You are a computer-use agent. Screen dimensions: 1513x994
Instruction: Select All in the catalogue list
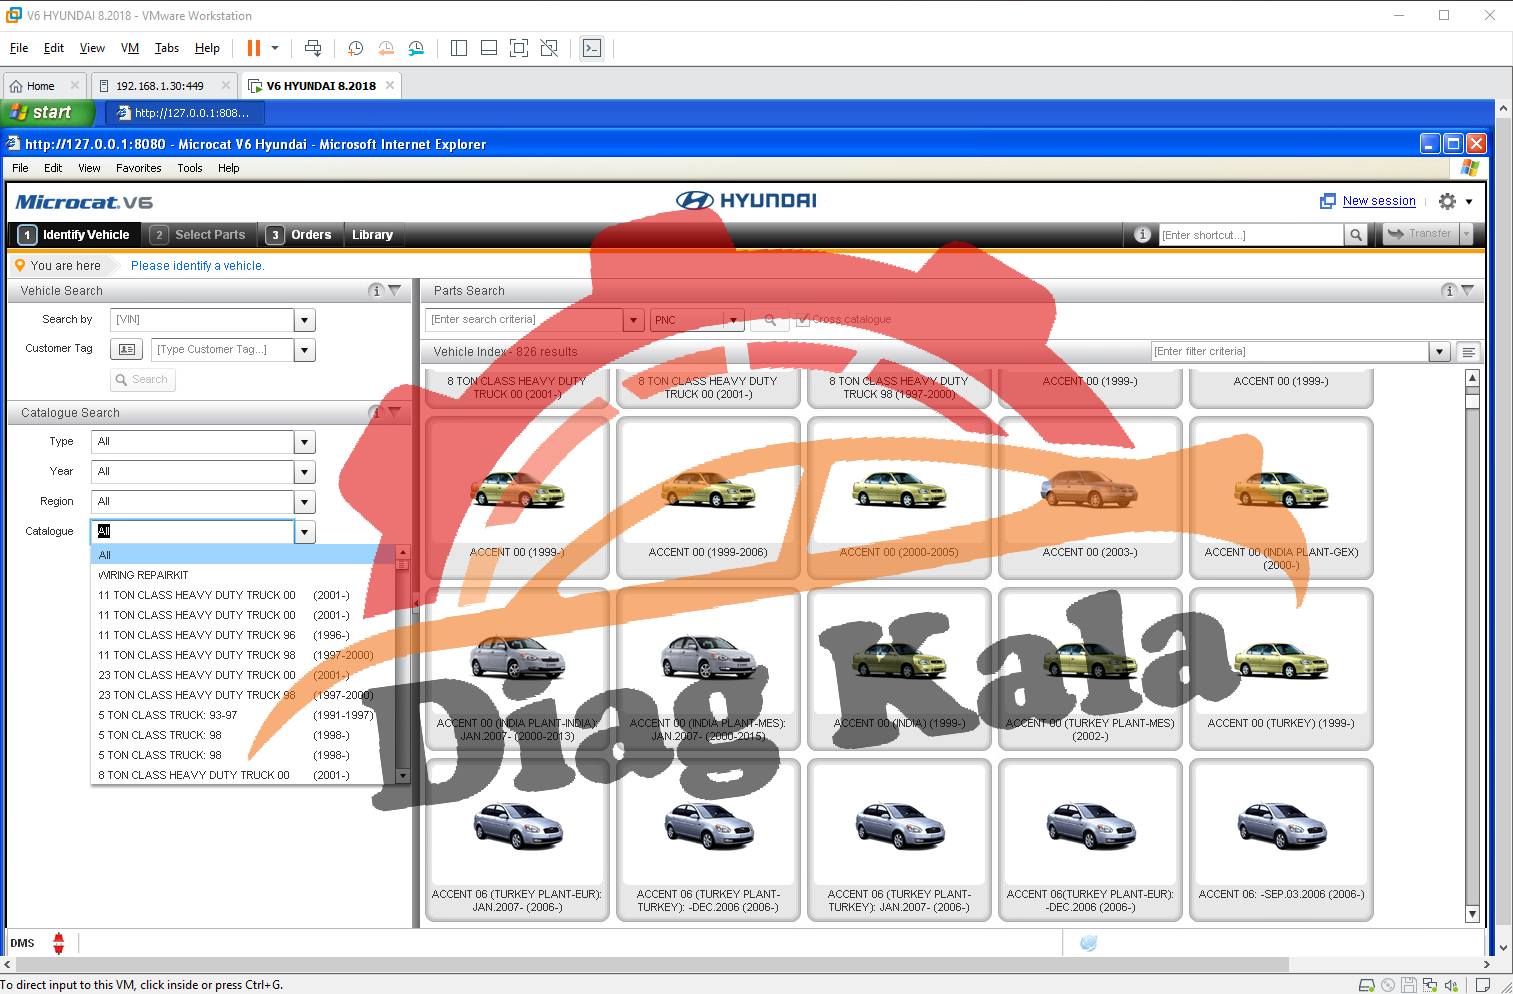pos(243,555)
